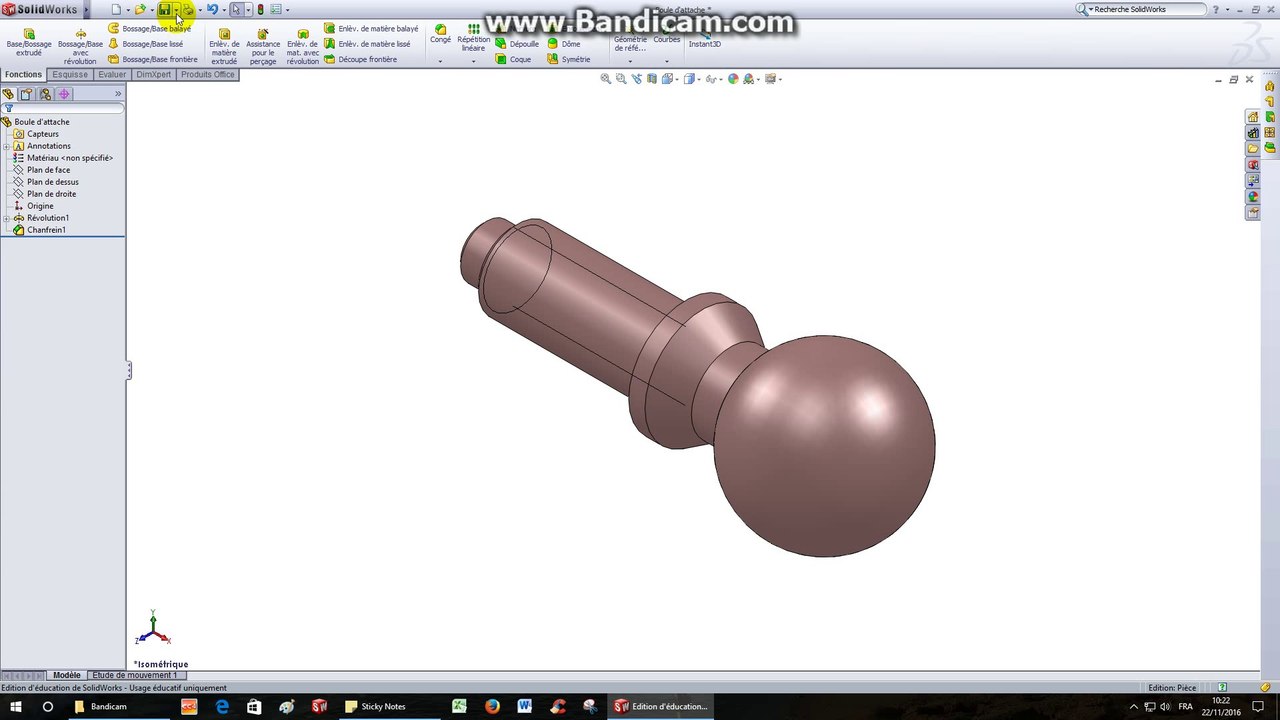The height and width of the screenshot is (720, 1280).
Task: Open the Produits Office tab
Action: (207, 75)
